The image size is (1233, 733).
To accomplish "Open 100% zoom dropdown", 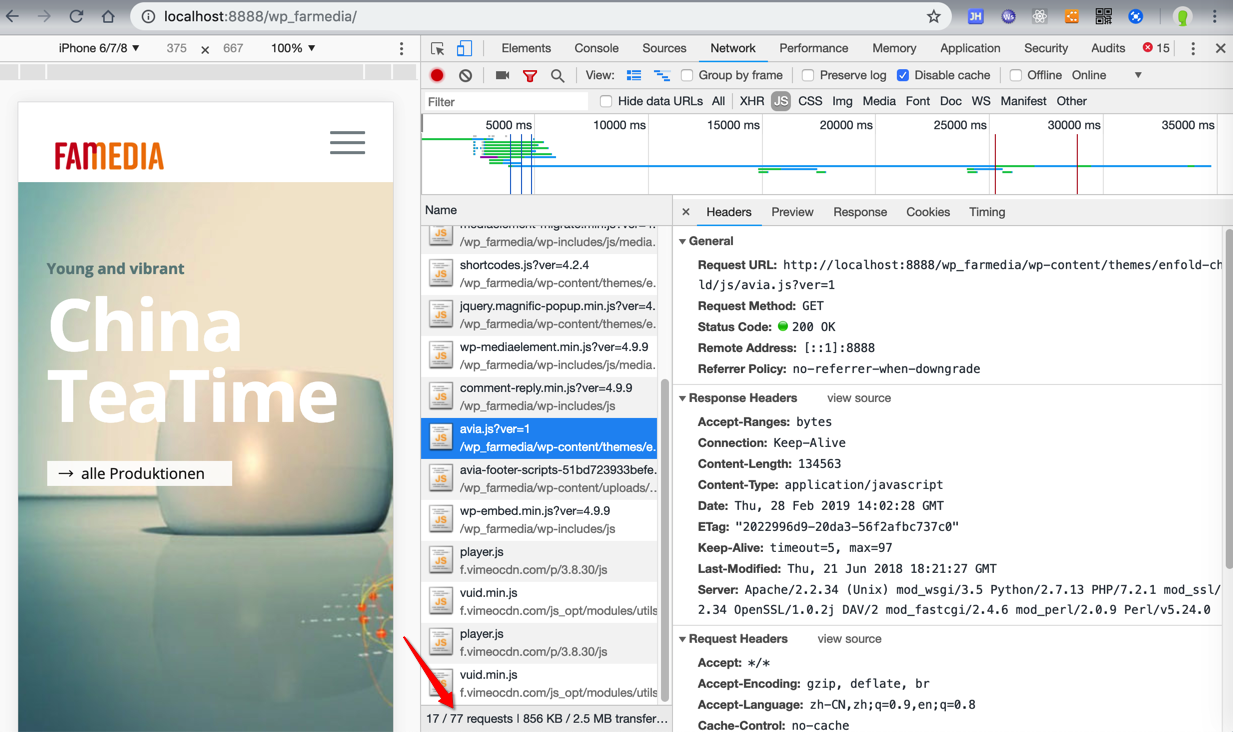I will 293,48.
